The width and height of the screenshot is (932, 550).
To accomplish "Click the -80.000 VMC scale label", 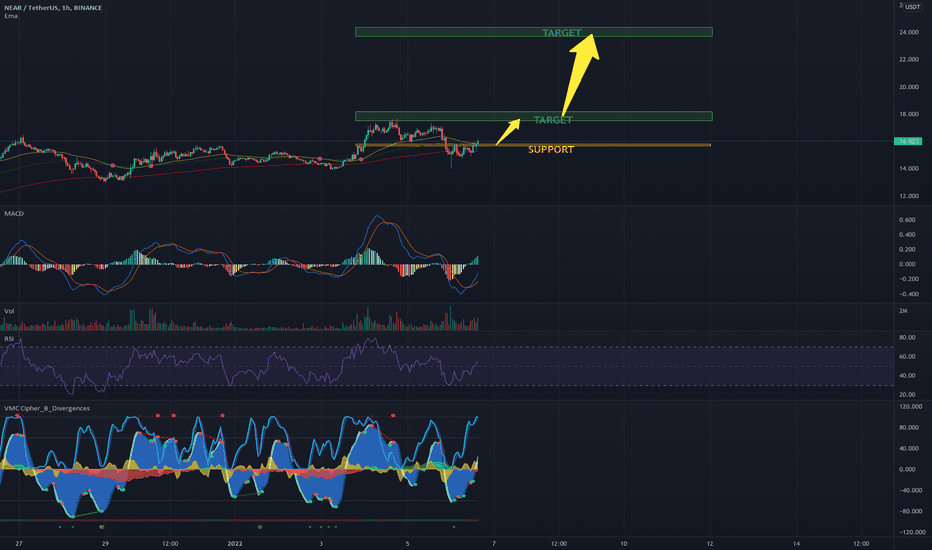I will tap(909, 511).
